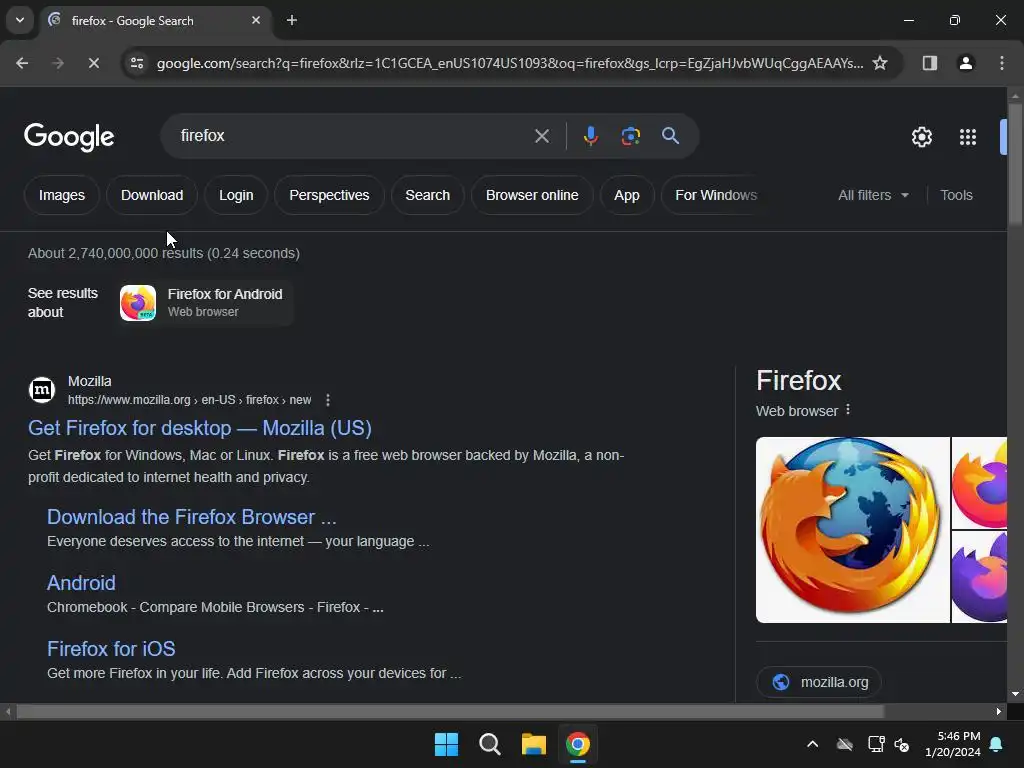This screenshot has width=1024, height=768.
Task: Start a voice search with the microphone
Action: tap(590, 136)
